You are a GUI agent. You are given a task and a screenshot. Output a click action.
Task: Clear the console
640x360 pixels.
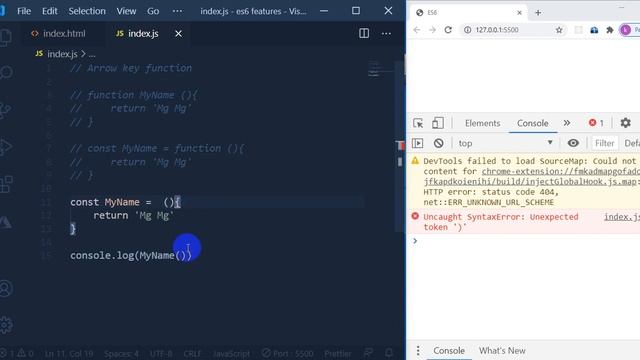(438, 143)
